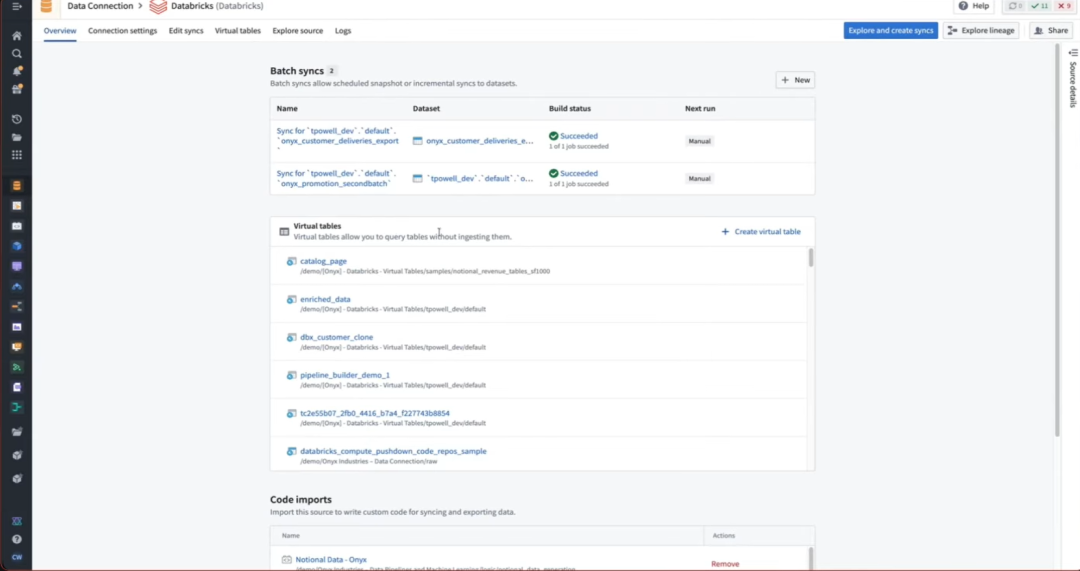The height and width of the screenshot is (571, 1080).
Task: Open the Data Connection breadcrumb link
Action: (x=100, y=6)
